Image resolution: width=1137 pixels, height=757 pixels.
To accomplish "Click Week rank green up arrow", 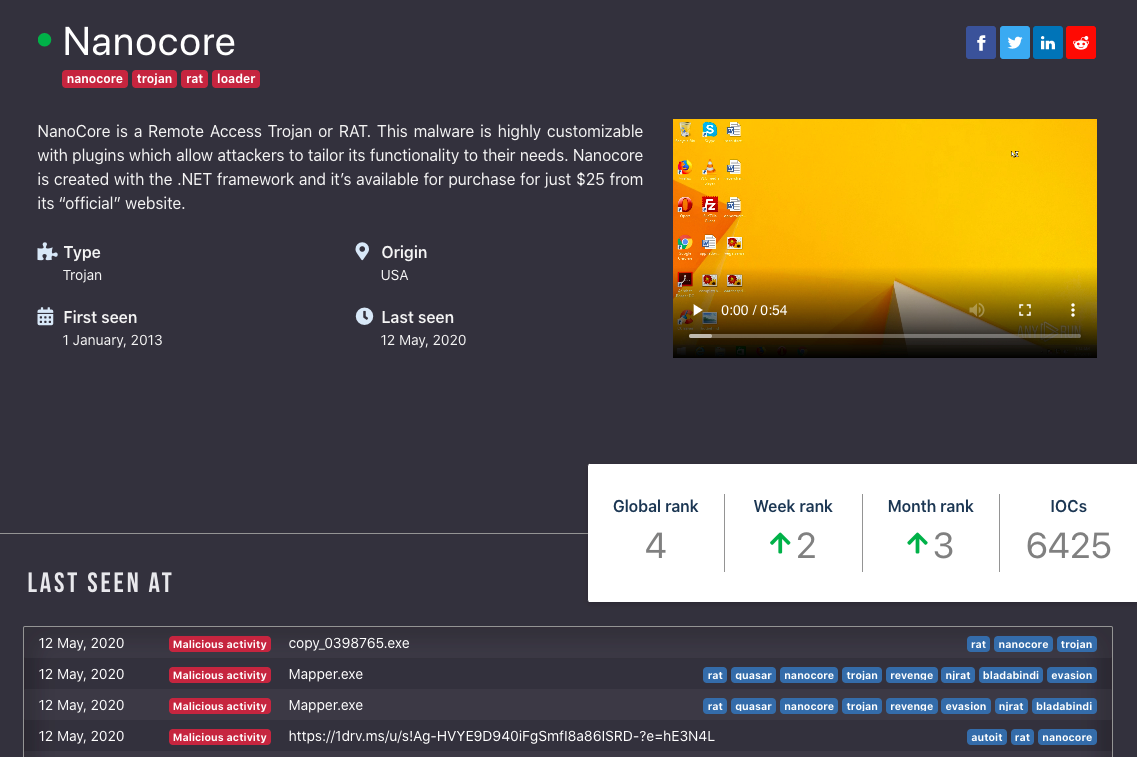I will (780, 543).
